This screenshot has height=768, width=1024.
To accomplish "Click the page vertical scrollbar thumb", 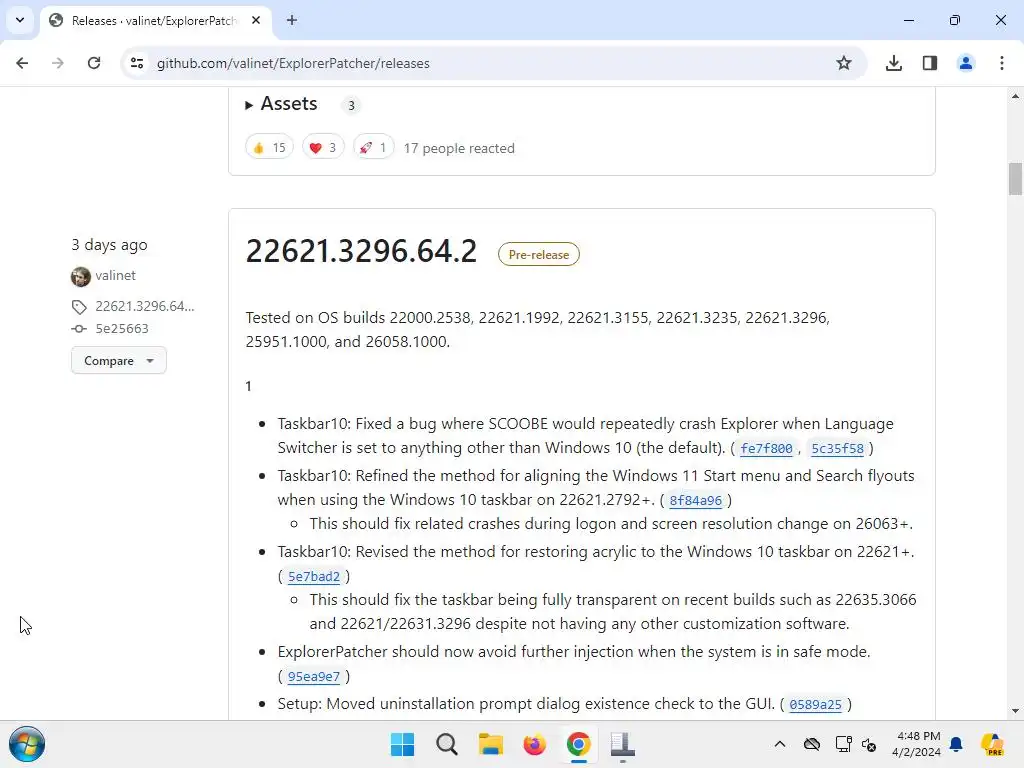I will [1015, 179].
